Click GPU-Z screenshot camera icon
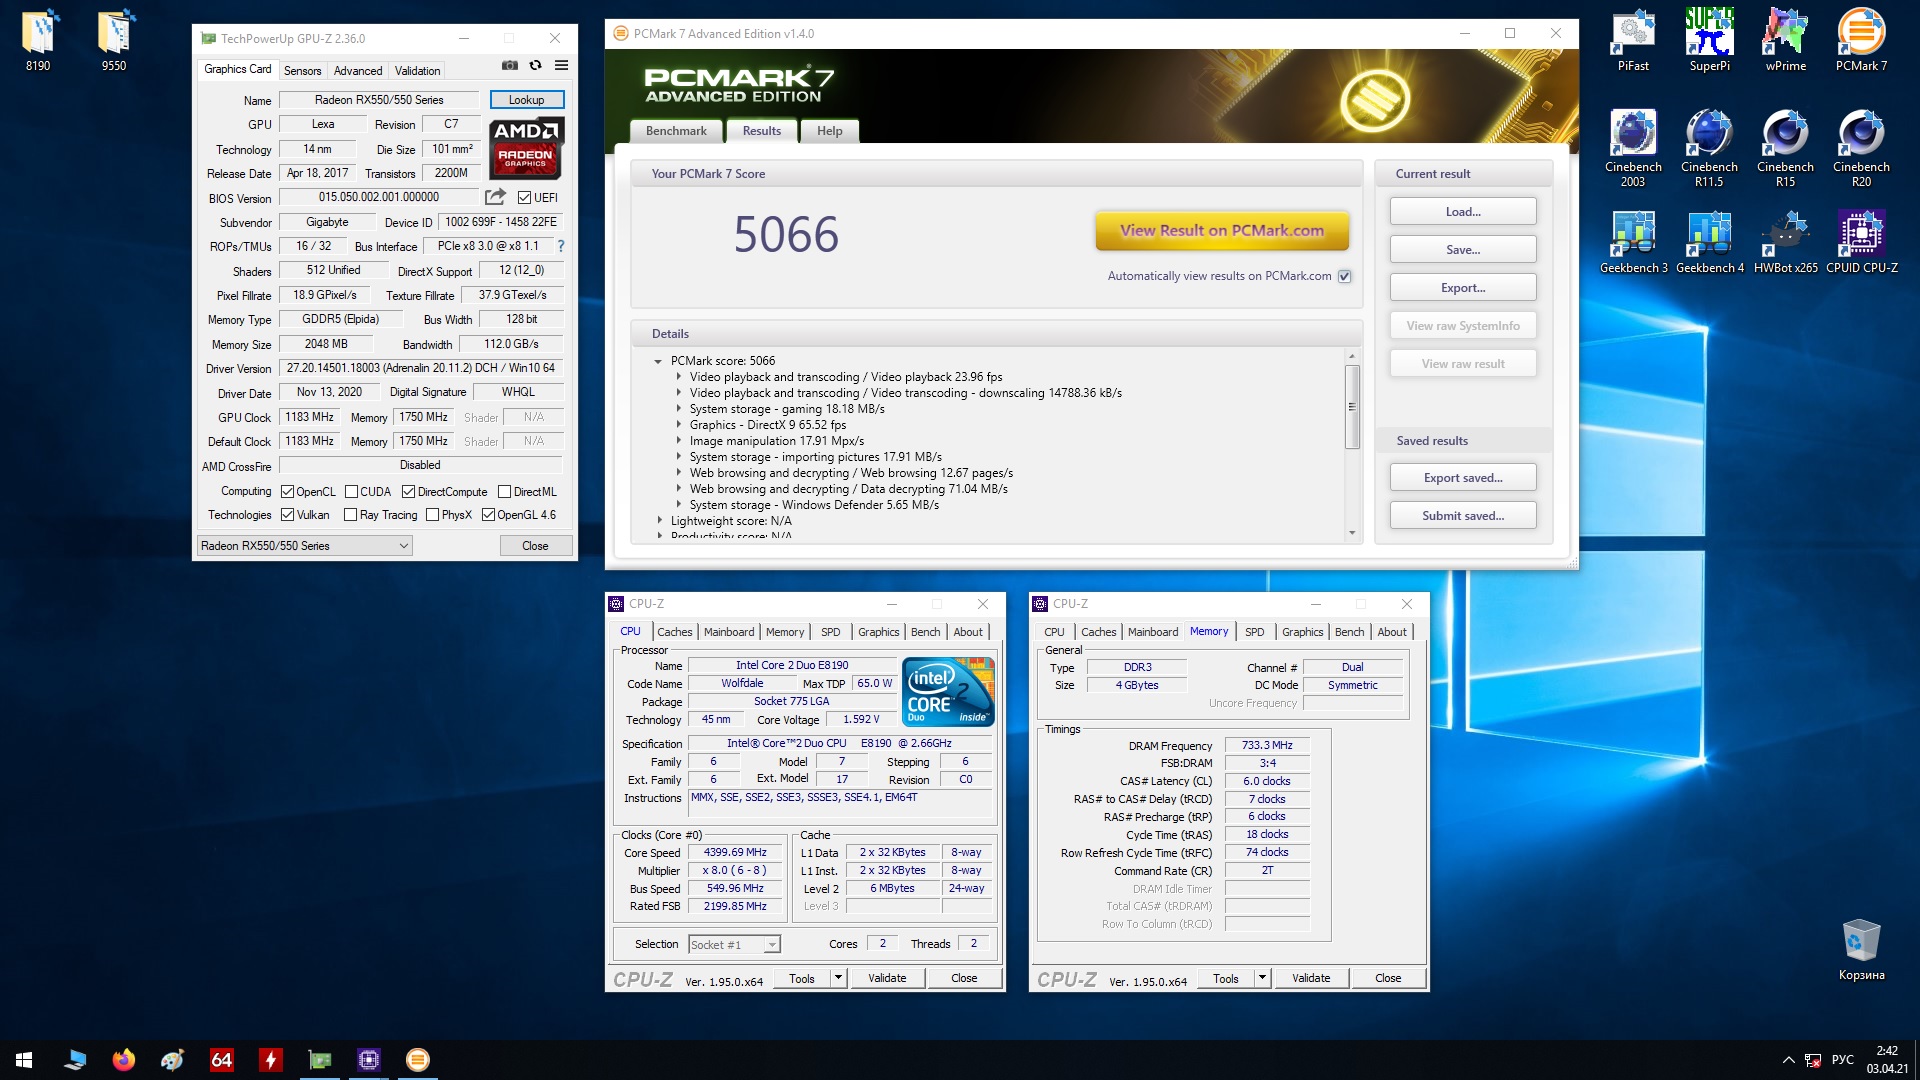1920x1080 pixels. (x=510, y=65)
